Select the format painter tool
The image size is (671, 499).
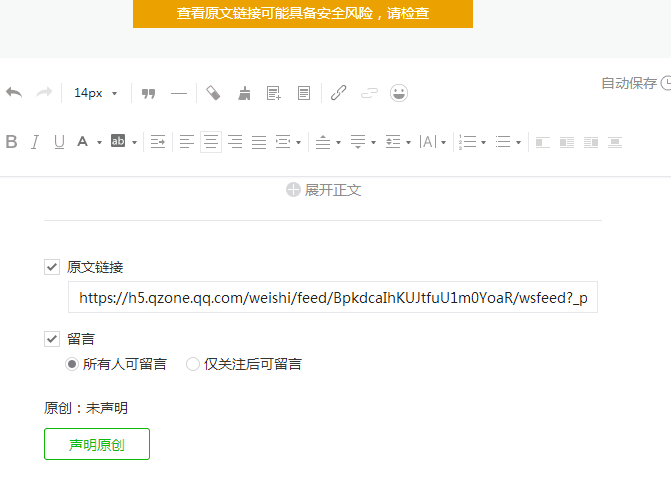[213, 93]
